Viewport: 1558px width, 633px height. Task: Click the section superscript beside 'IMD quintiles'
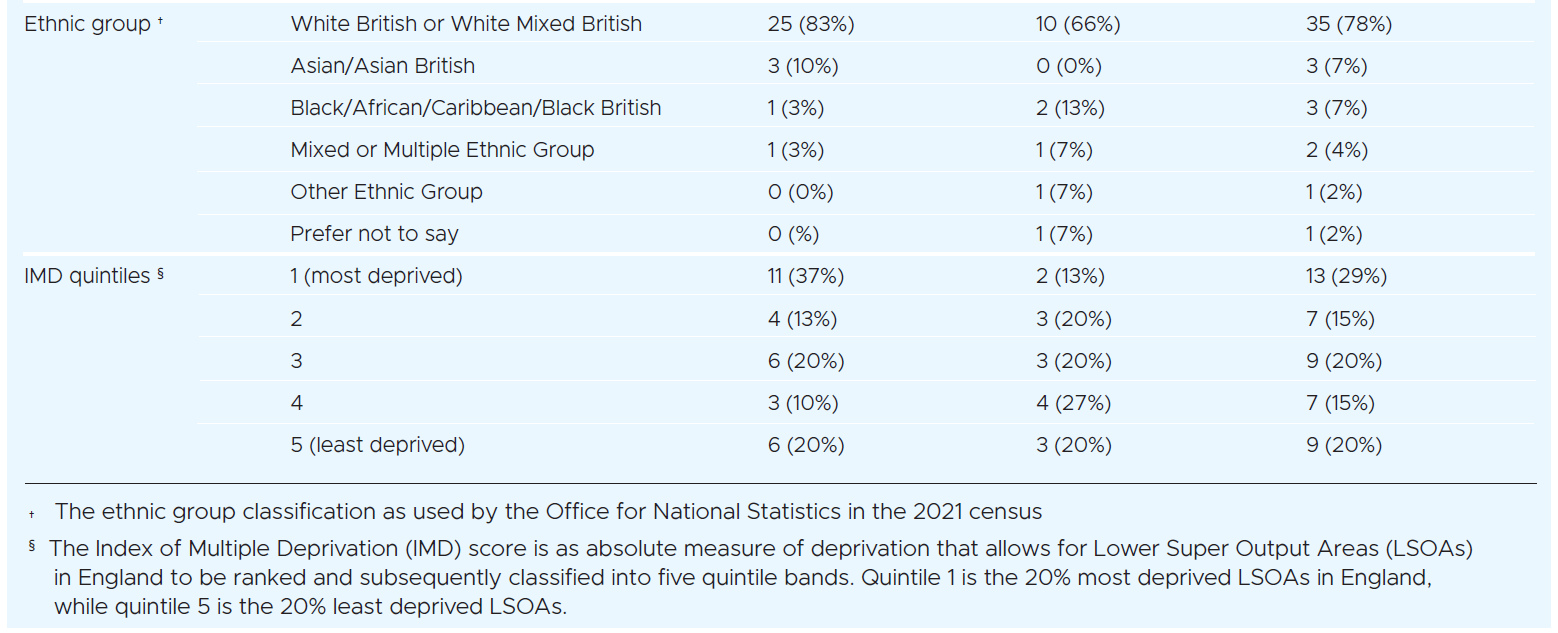click(x=160, y=273)
